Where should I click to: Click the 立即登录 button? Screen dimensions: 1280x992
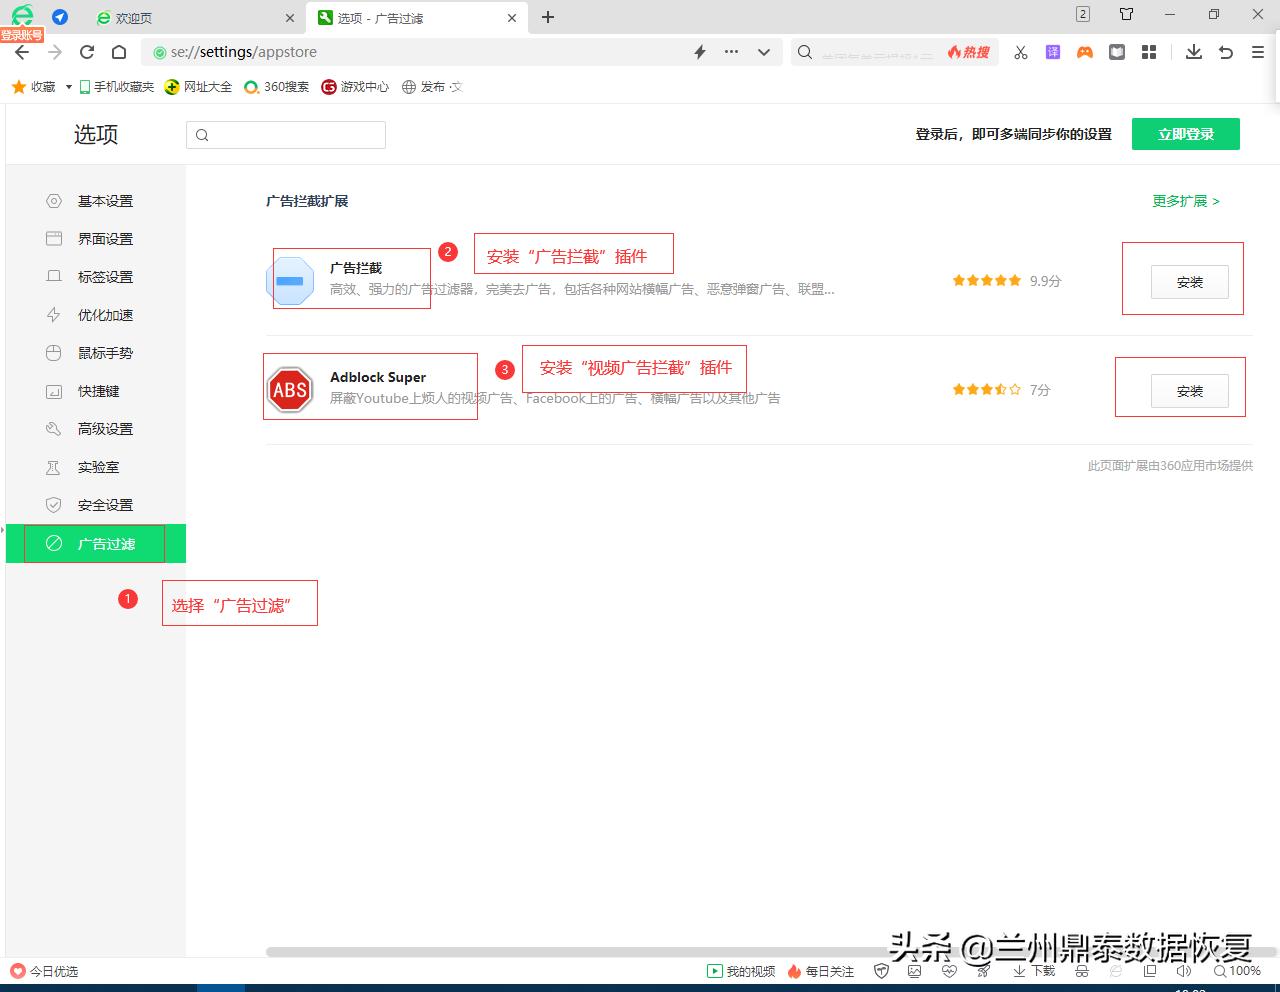point(1186,133)
